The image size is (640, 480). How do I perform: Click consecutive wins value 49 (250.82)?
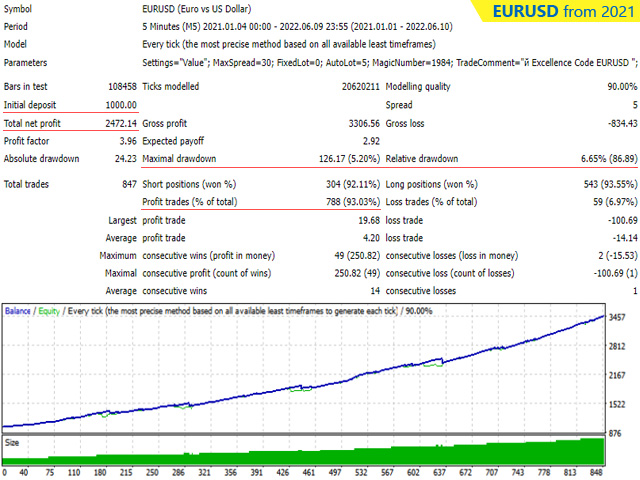click(x=357, y=256)
